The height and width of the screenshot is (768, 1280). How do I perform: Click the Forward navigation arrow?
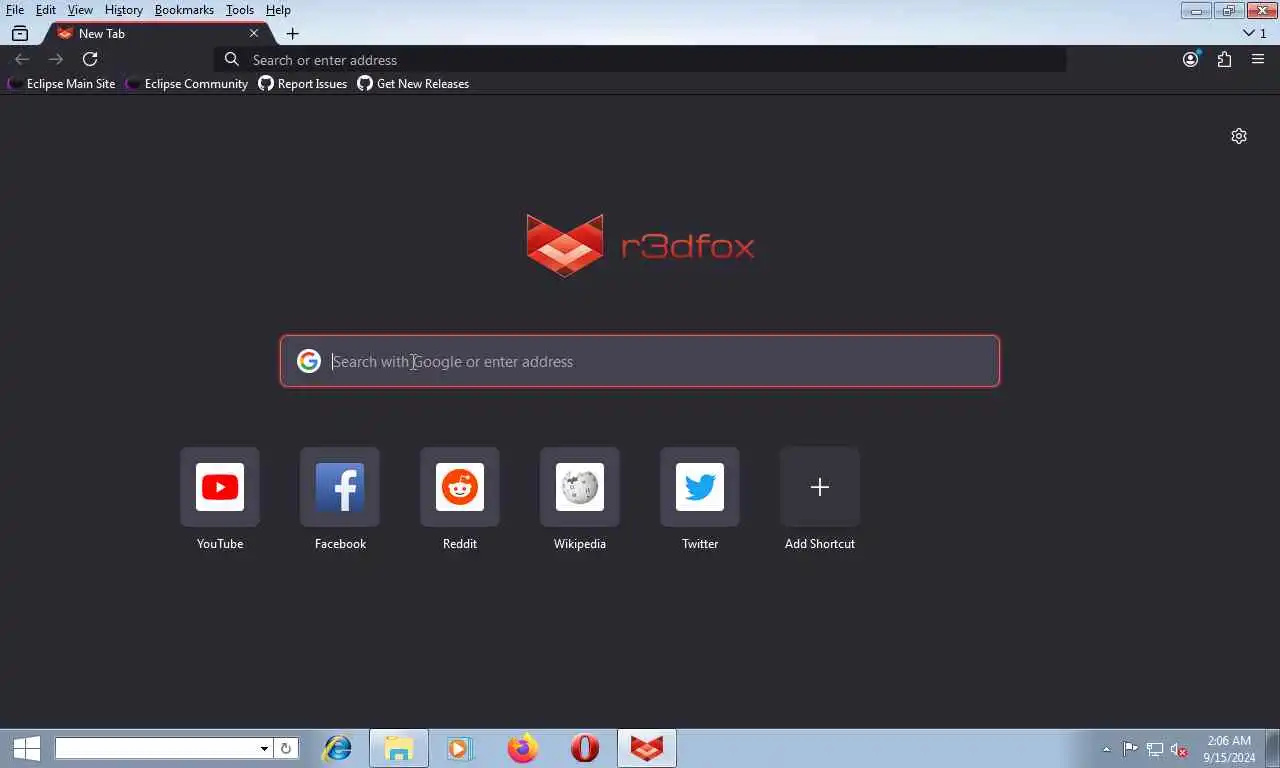point(56,59)
